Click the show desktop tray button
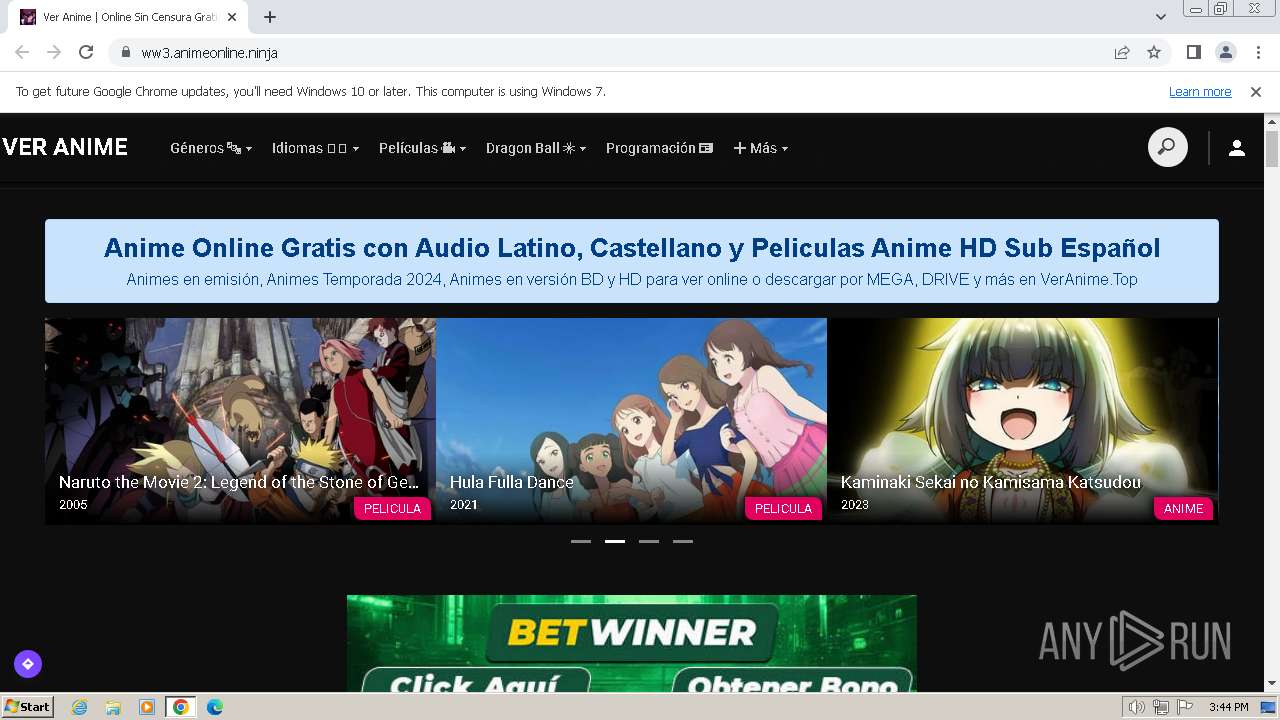 tap(1269, 707)
